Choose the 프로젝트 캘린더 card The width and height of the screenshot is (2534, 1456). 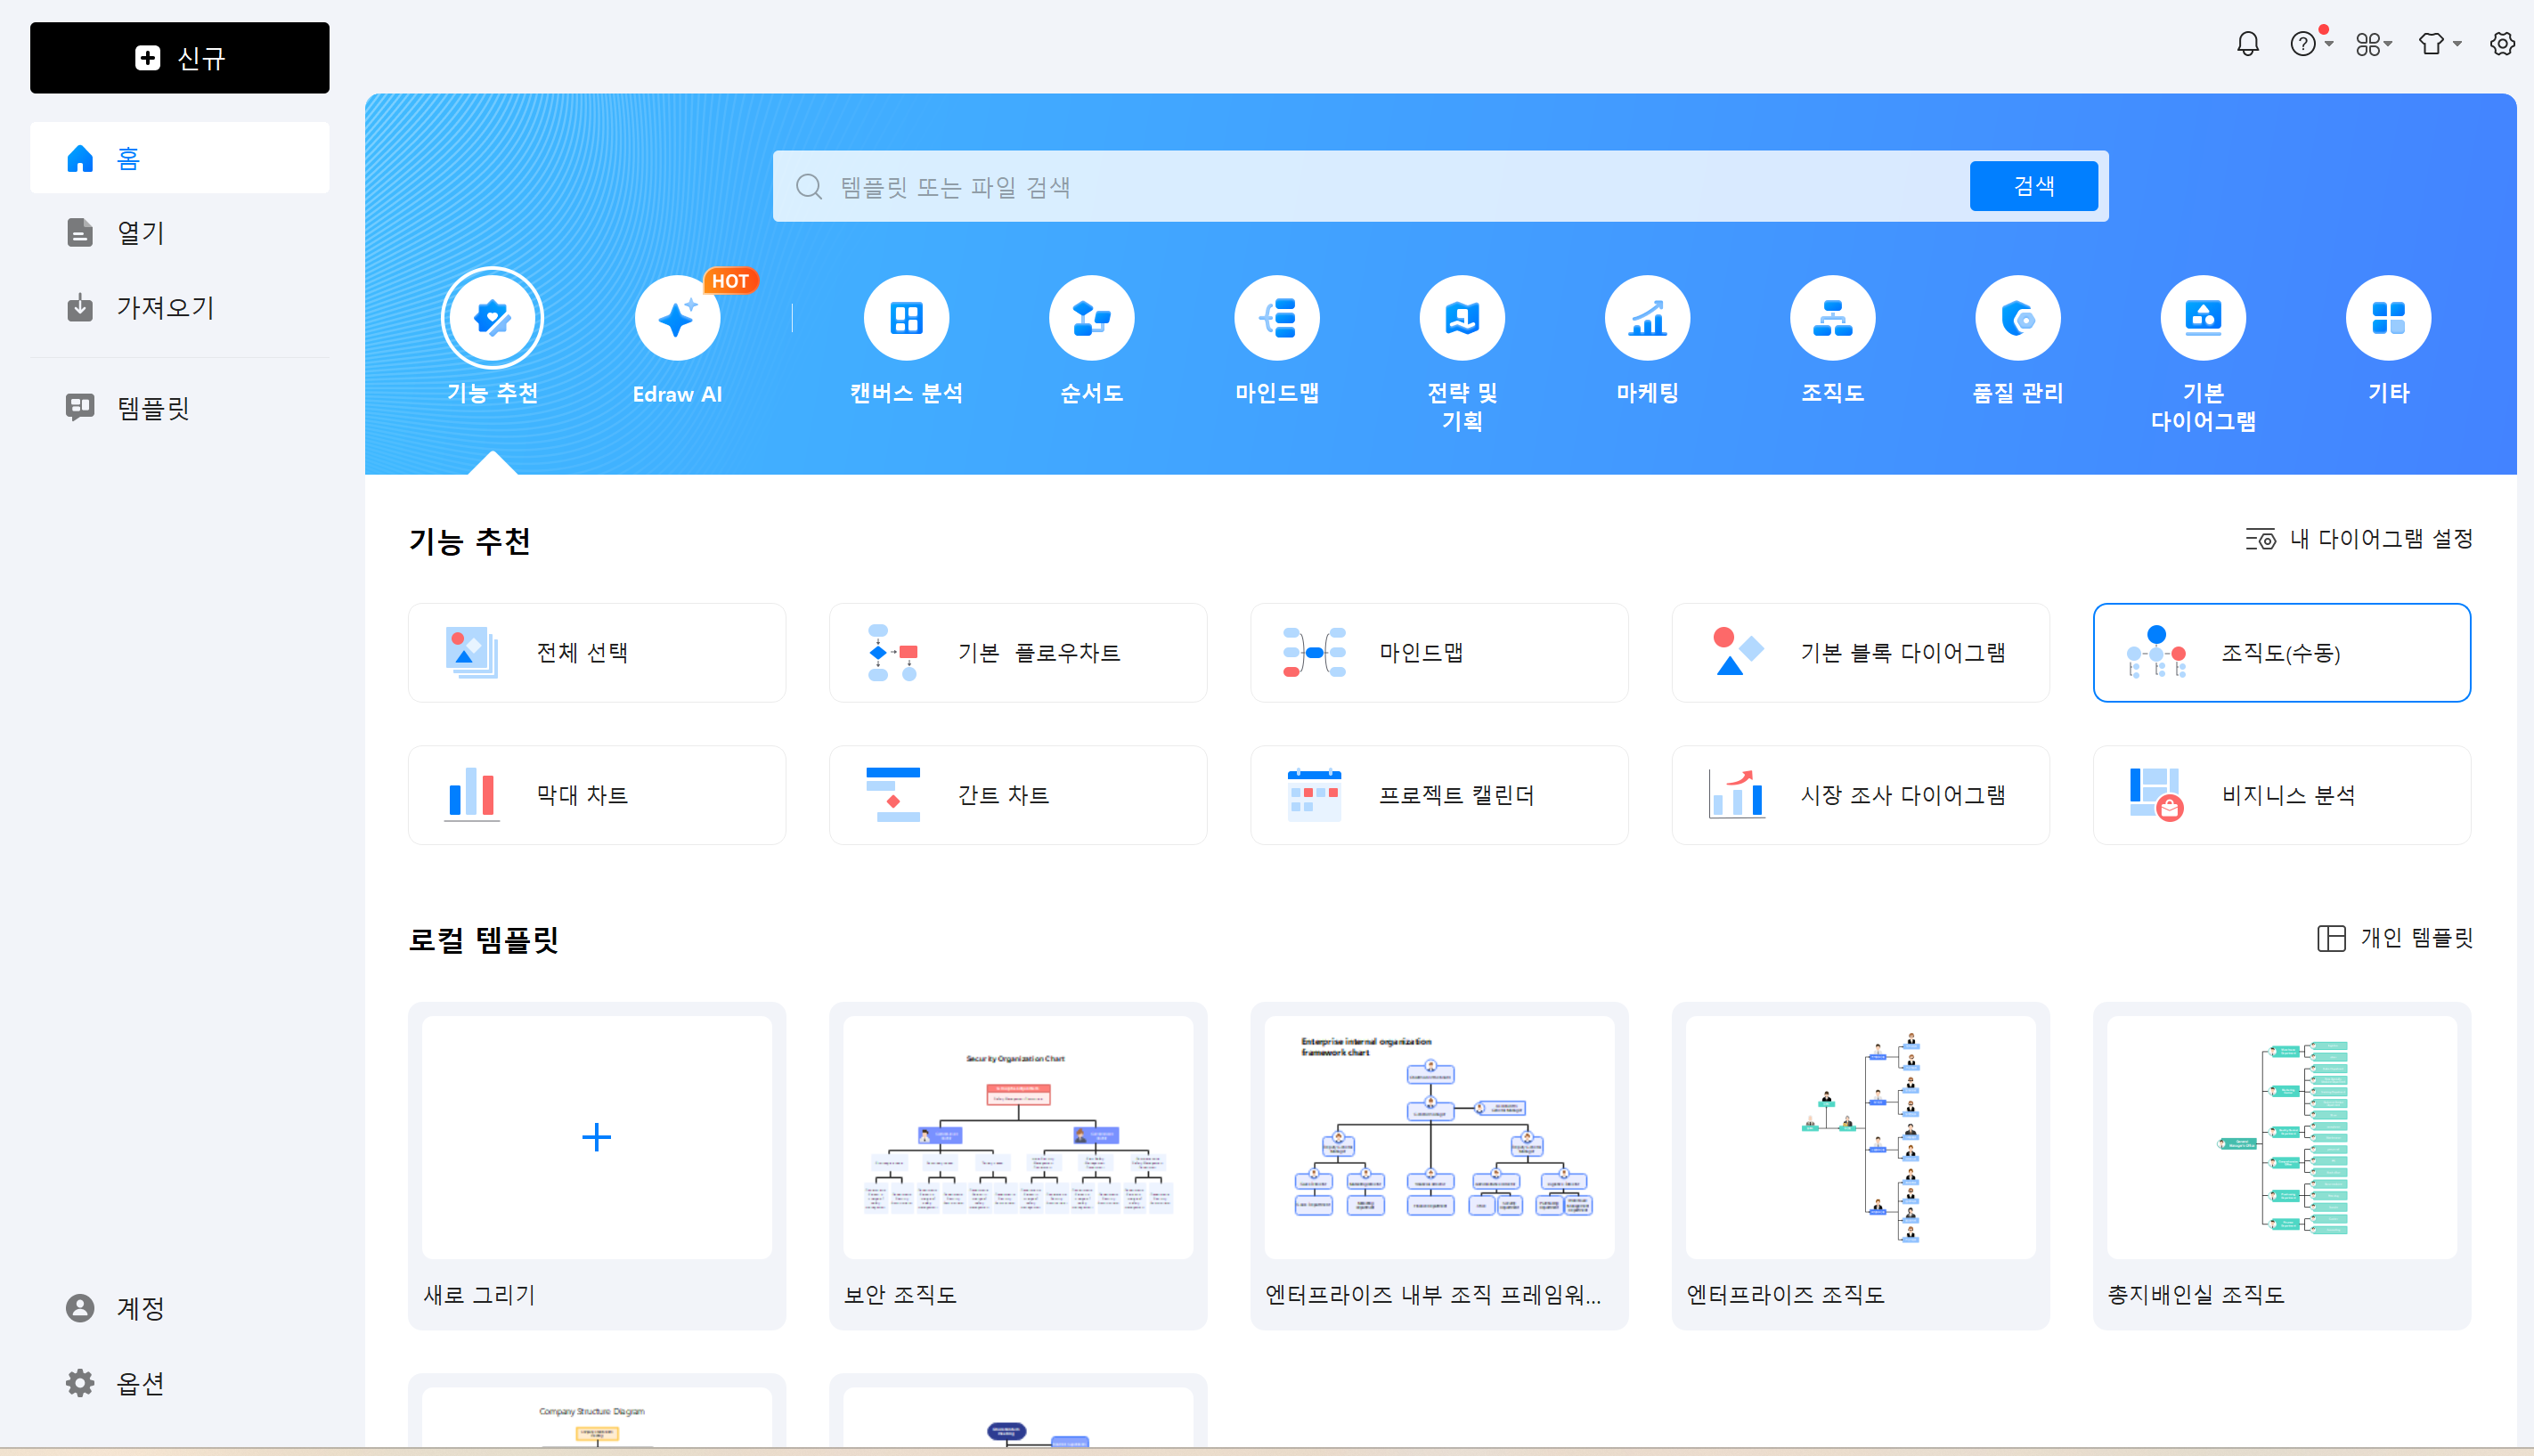[x=1439, y=795]
